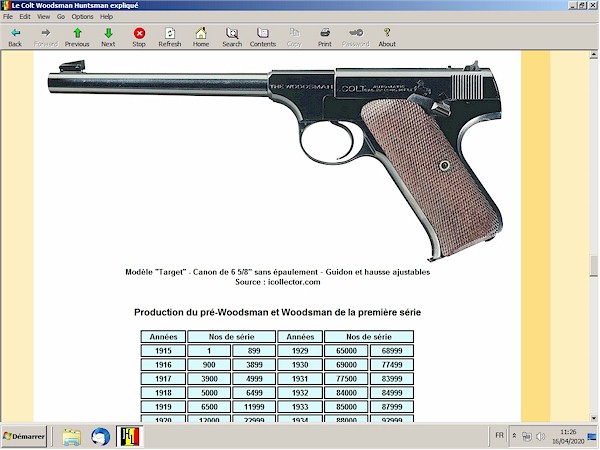Click the table cell 11999
The width and height of the screenshot is (600, 450).
click(254, 406)
